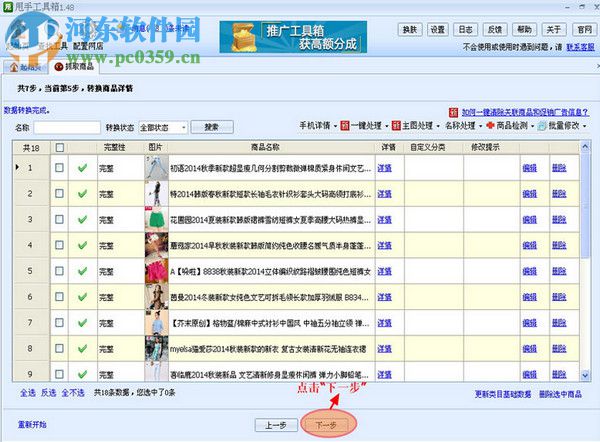Click the 下一步 next step button
This screenshot has height=442, width=600.
coord(326,425)
